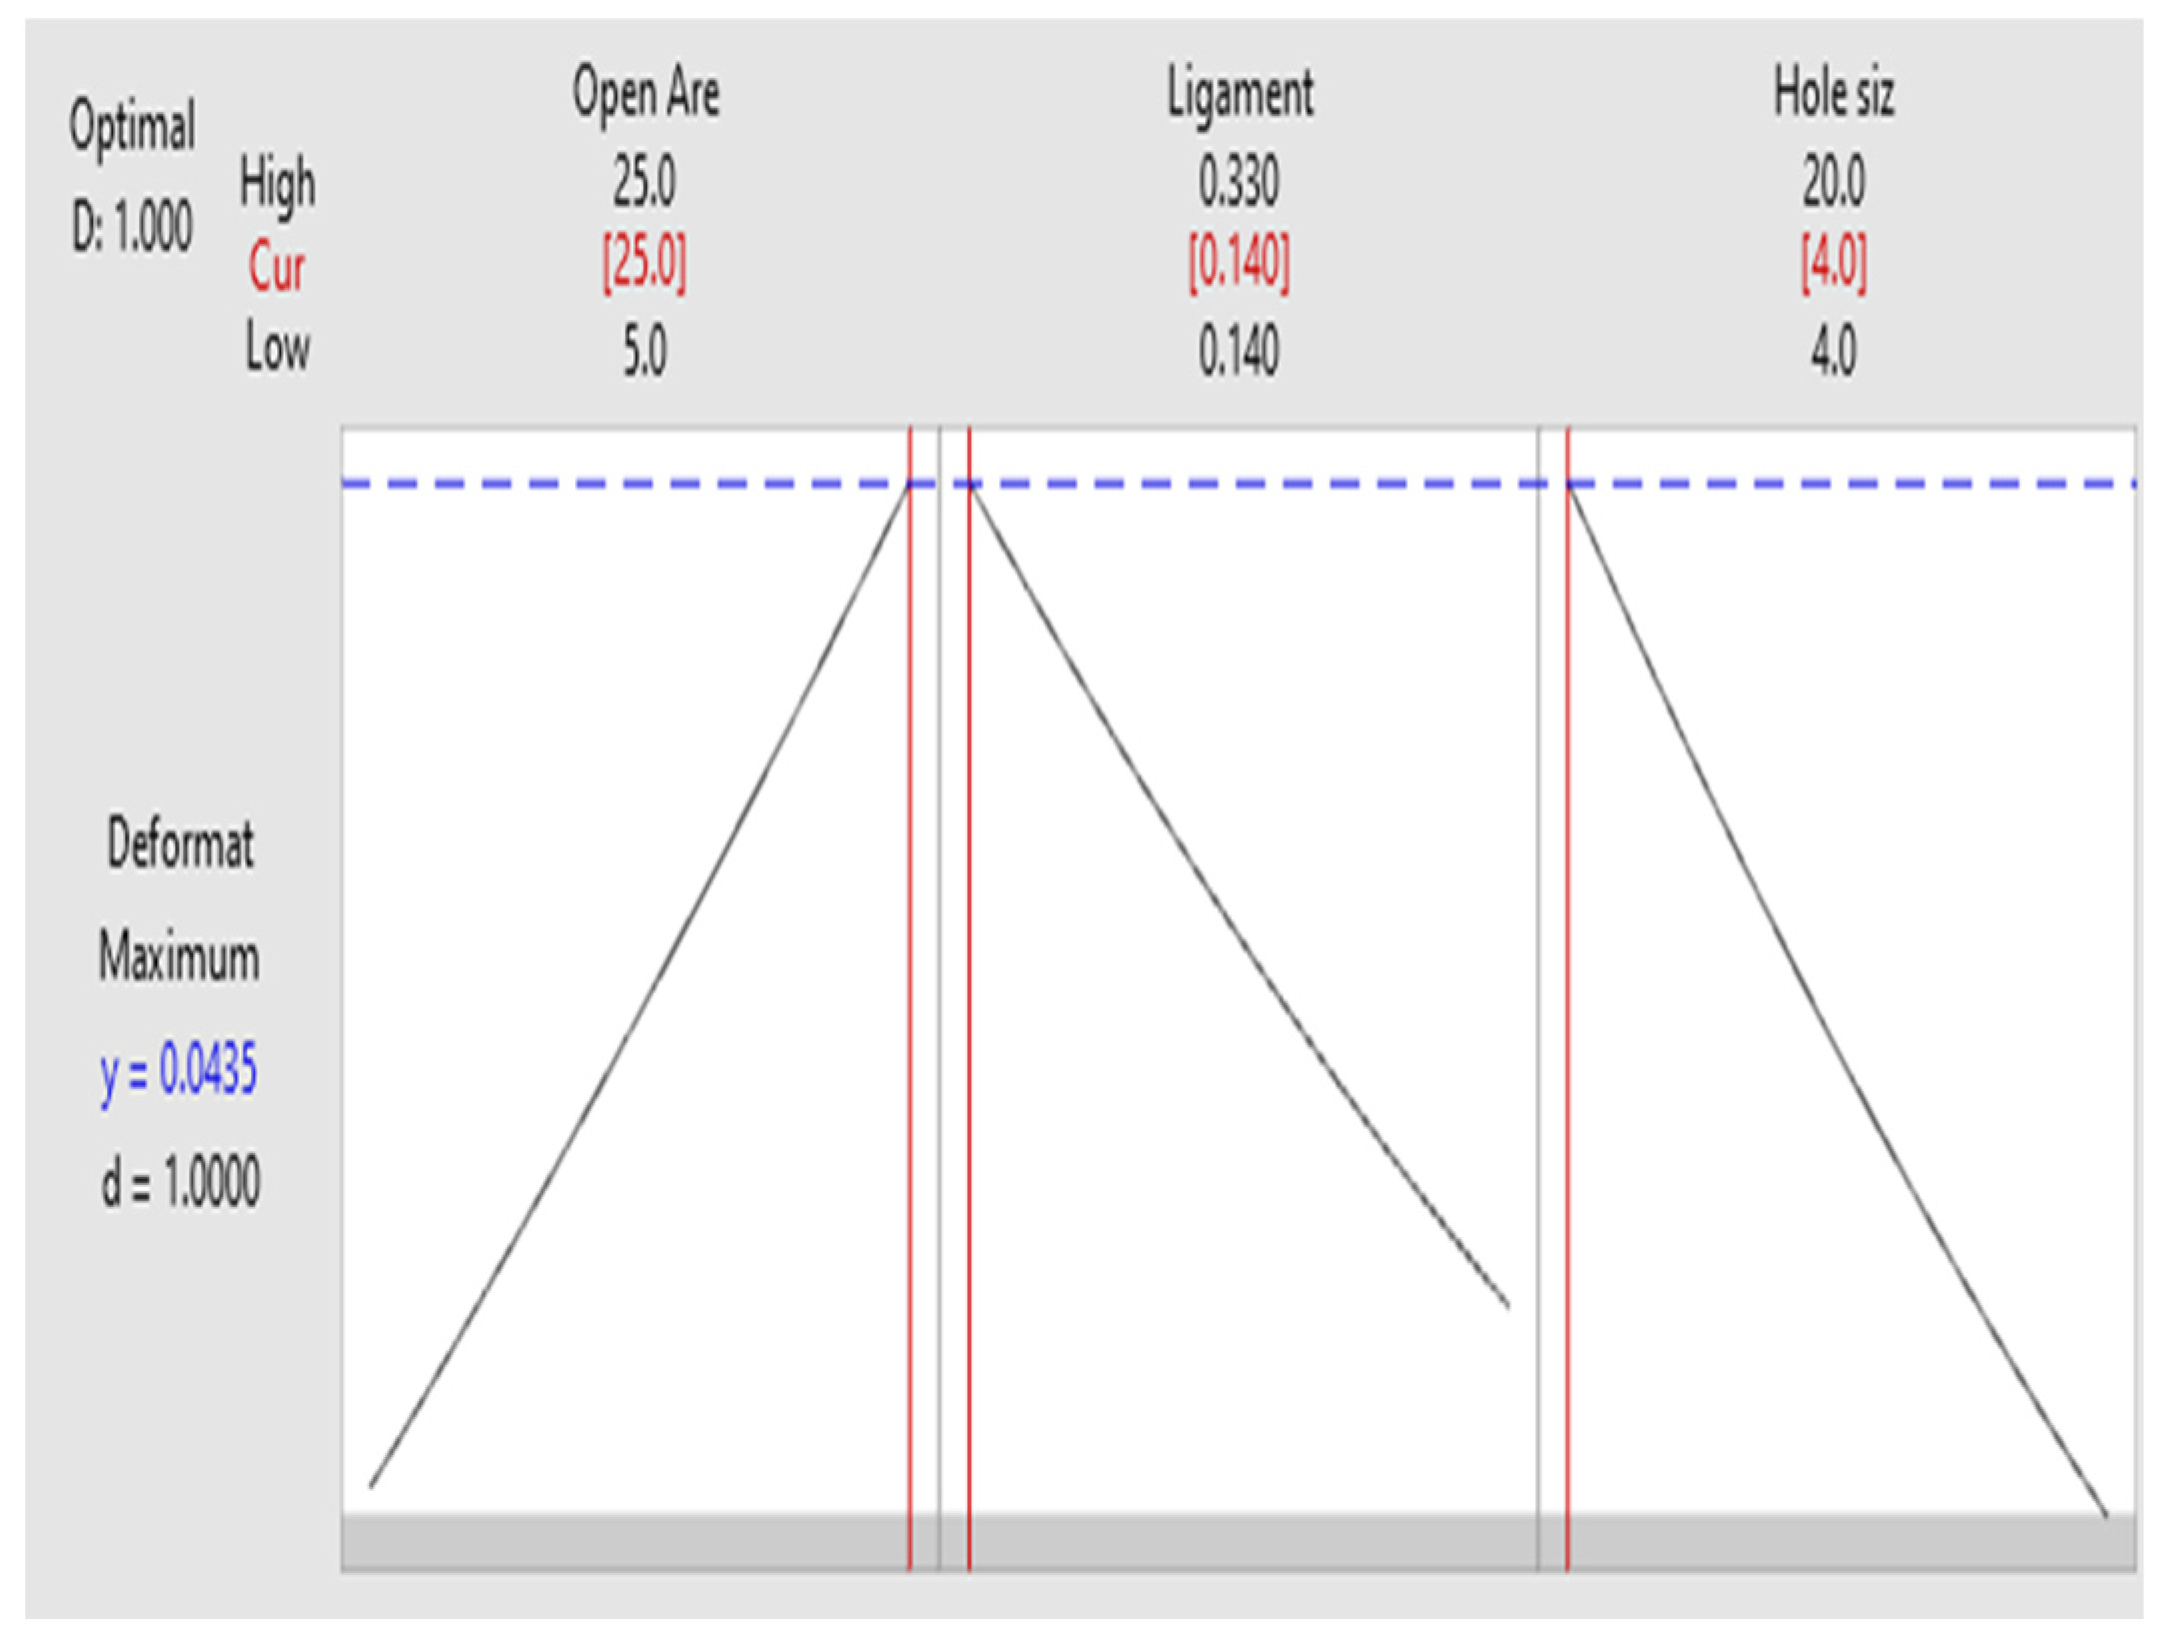Click the blue y = 0.0435 response value

coord(179,1071)
